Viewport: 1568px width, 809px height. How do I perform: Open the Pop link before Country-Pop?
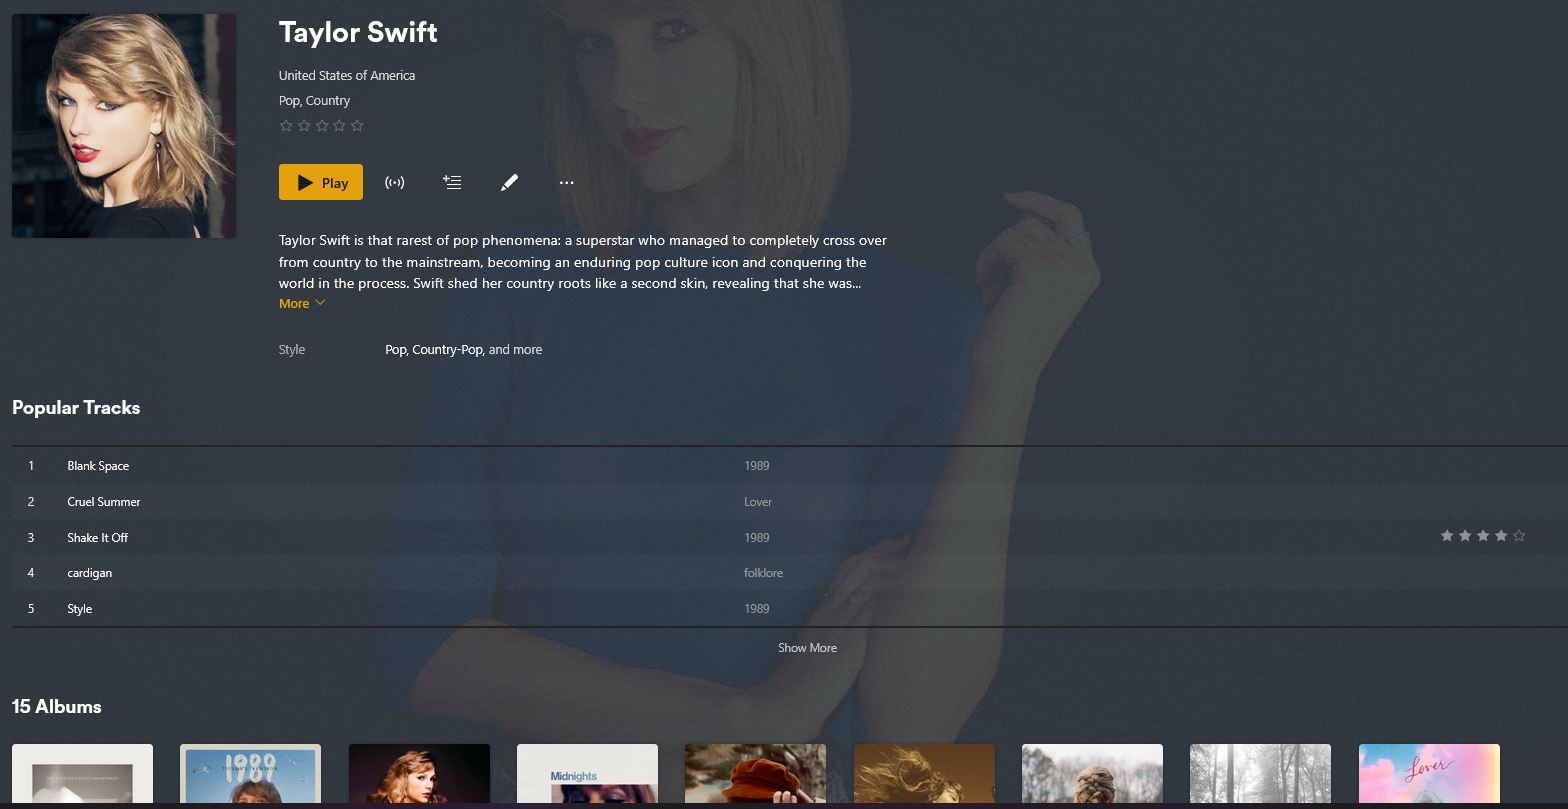[x=396, y=350]
